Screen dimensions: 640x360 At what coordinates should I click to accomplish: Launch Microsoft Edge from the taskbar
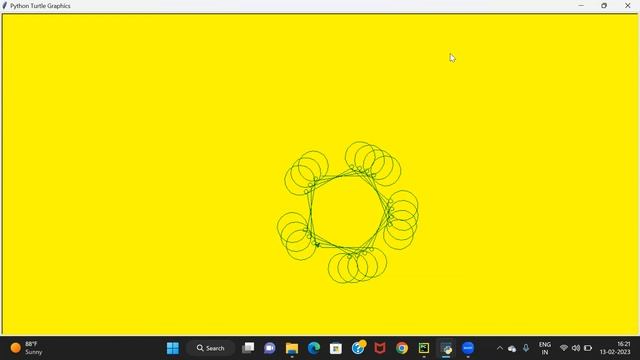pyautogui.click(x=314, y=348)
